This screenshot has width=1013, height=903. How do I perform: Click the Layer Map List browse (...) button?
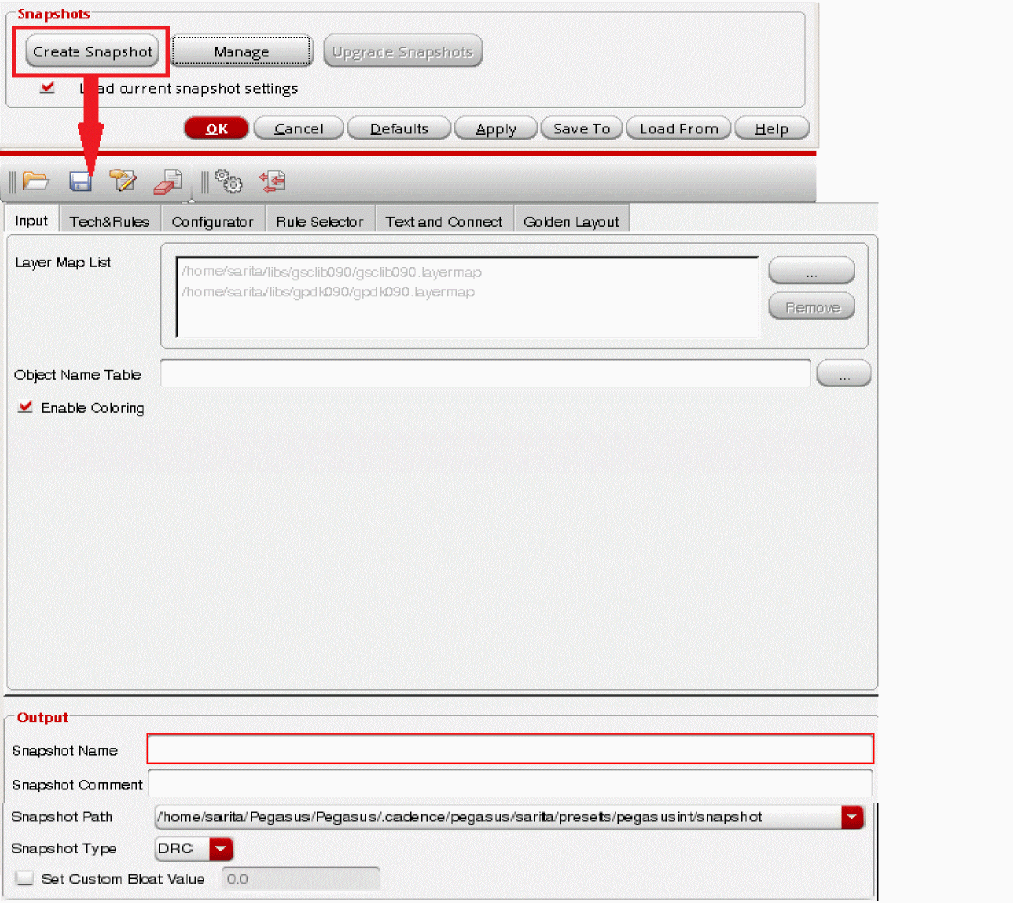click(811, 271)
